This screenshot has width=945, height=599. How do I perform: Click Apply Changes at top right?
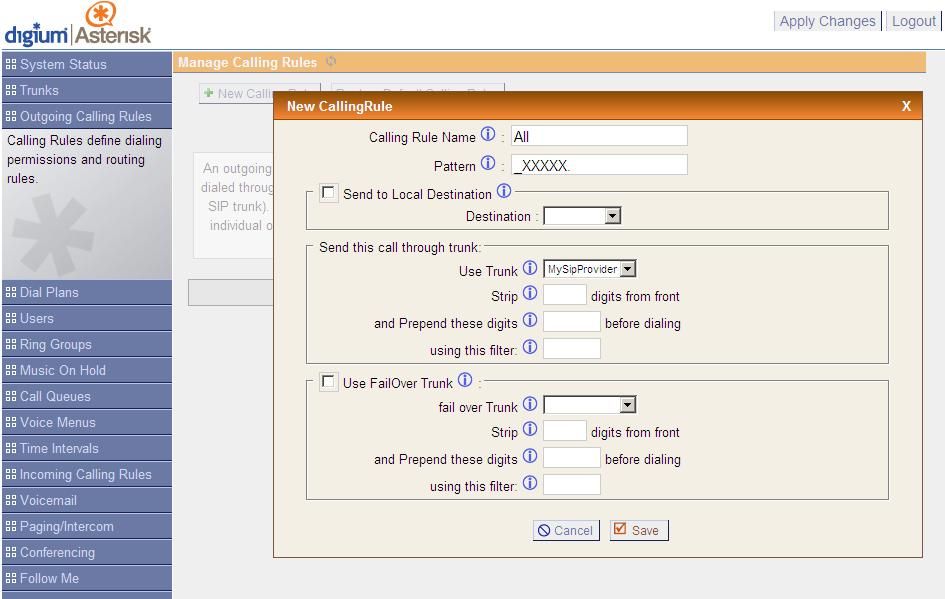click(827, 21)
